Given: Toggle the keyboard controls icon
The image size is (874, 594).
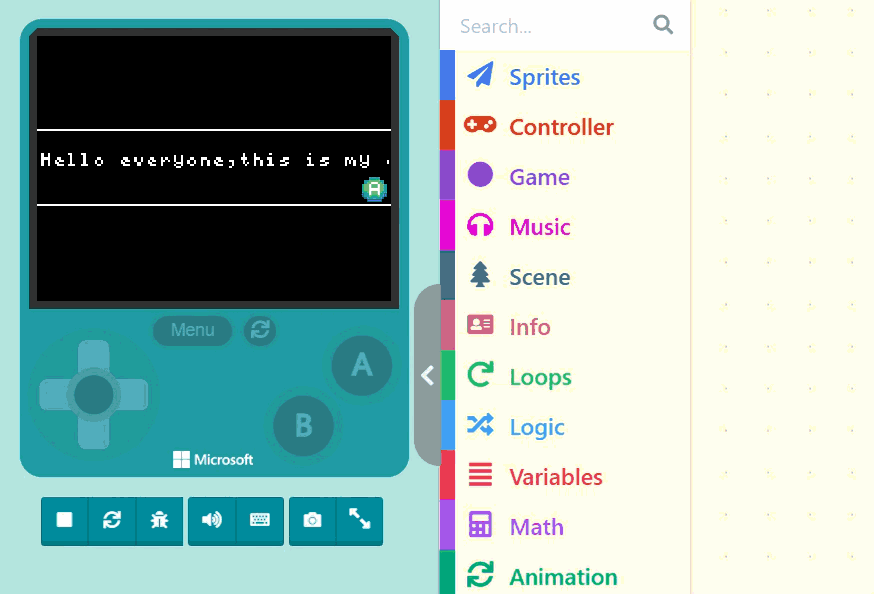Looking at the screenshot, I should tap(260, 520).
